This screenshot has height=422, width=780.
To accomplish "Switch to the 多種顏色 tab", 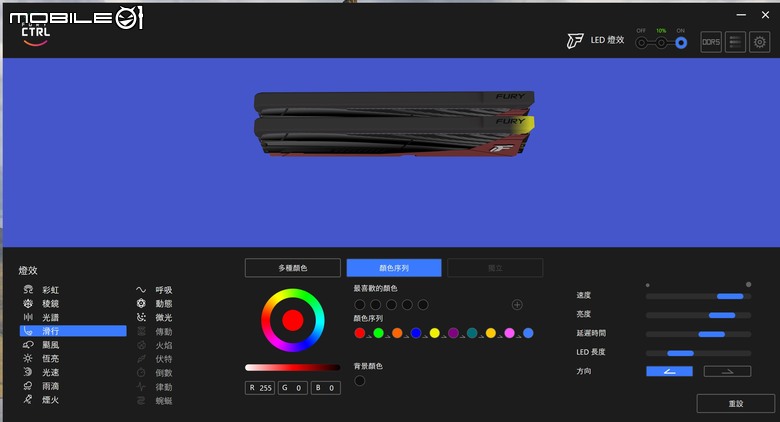I will (x=292, y=268).
